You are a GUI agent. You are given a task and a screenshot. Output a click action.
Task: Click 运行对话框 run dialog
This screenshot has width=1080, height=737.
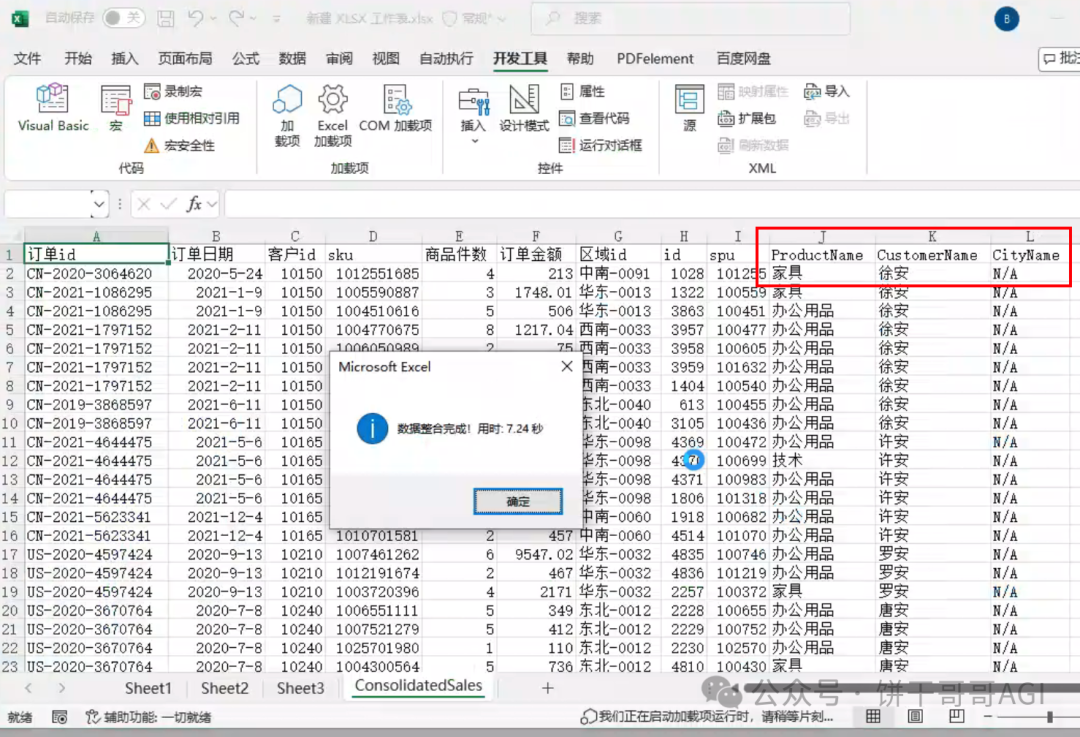coord(601,145)
